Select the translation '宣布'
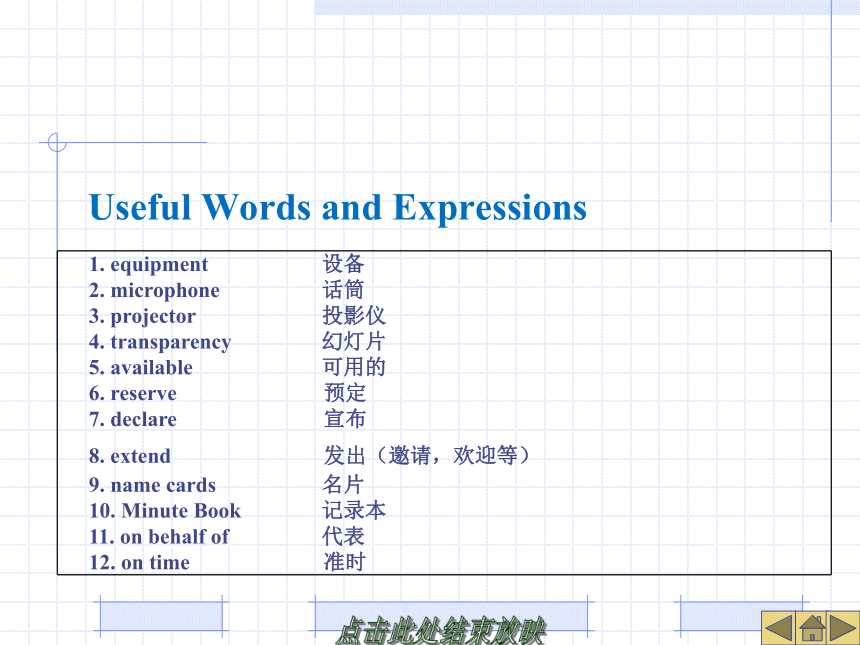 click(344, 418)
